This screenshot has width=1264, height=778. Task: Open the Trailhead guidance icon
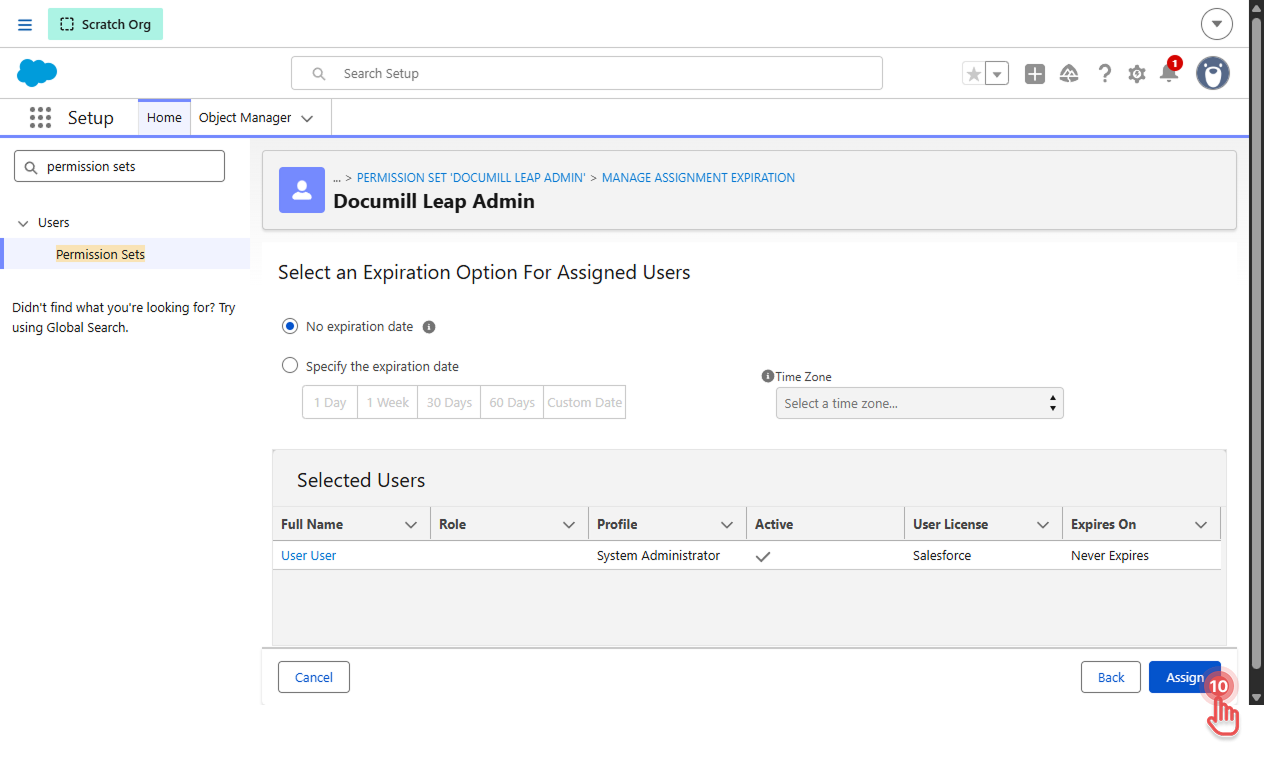[x=1069, y=74]
